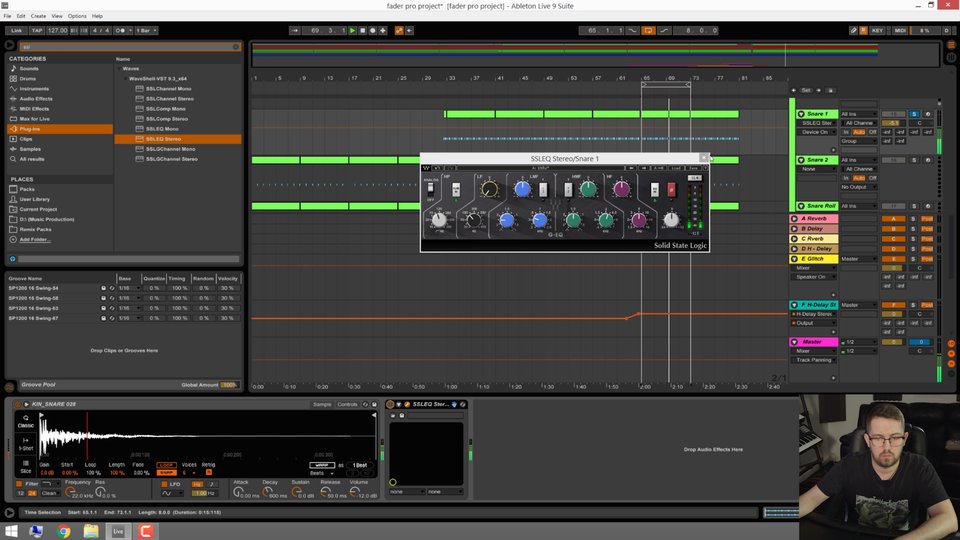Open the Edit menu
960x540 pixels.
click(x=21, y=16)
